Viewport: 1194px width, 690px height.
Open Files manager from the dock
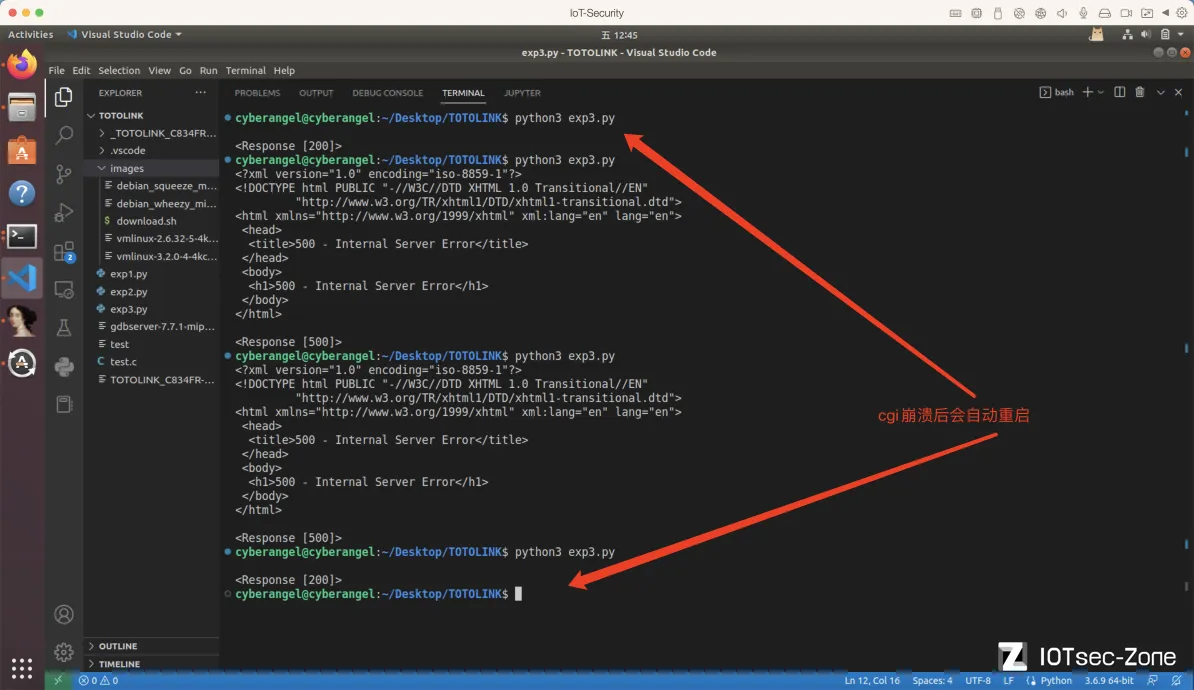[22, 108]
